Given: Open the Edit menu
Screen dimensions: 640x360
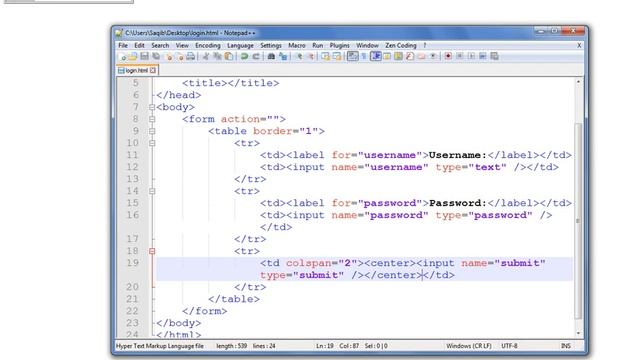Looking at the screenshot, I should 140,45.
